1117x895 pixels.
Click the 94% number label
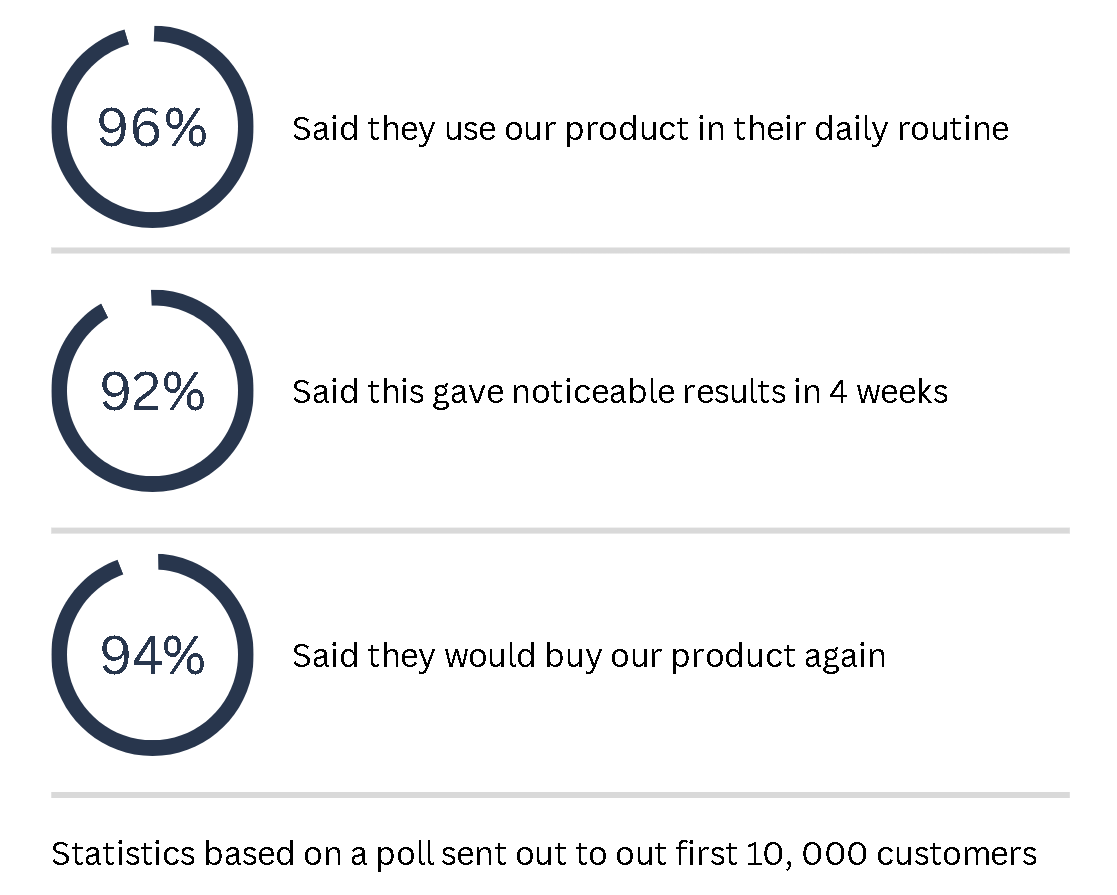click(152, 655)
